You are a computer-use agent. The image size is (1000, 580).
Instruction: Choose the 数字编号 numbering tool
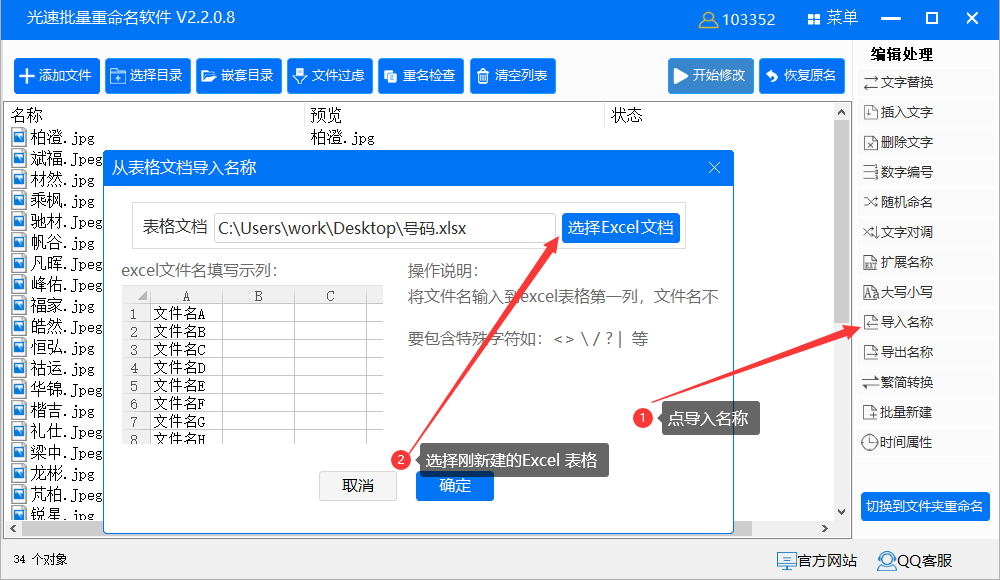(x=899, y=172)
